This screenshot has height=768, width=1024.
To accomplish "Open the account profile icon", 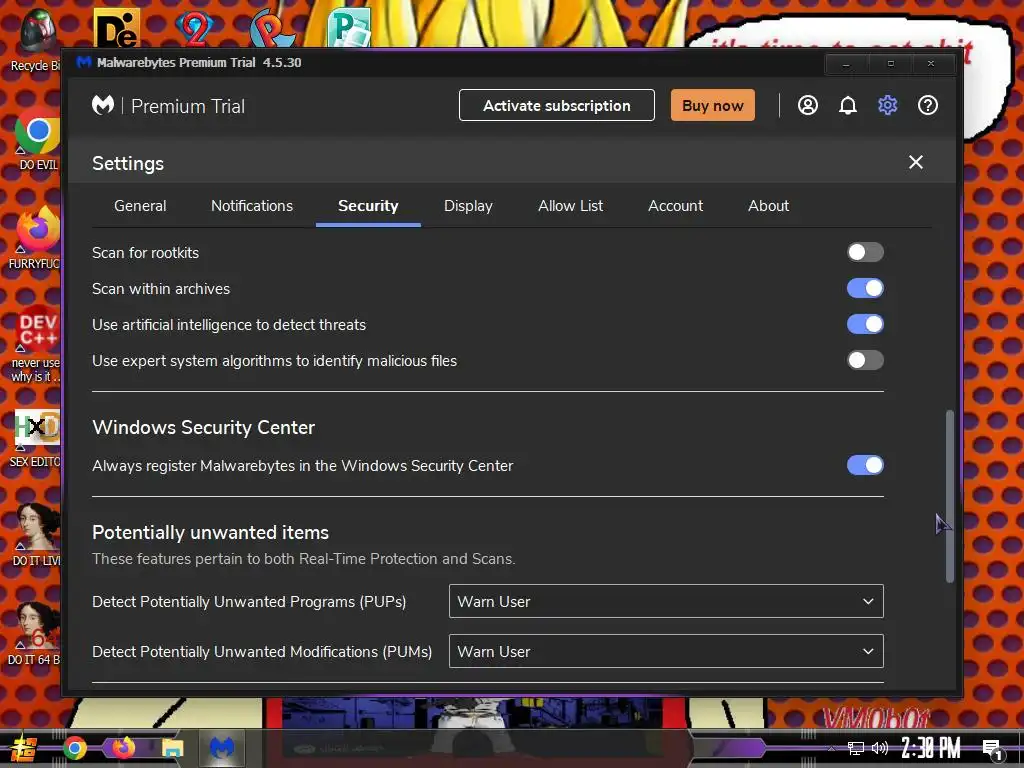I will pyautogui.click(x=808, y=105).
